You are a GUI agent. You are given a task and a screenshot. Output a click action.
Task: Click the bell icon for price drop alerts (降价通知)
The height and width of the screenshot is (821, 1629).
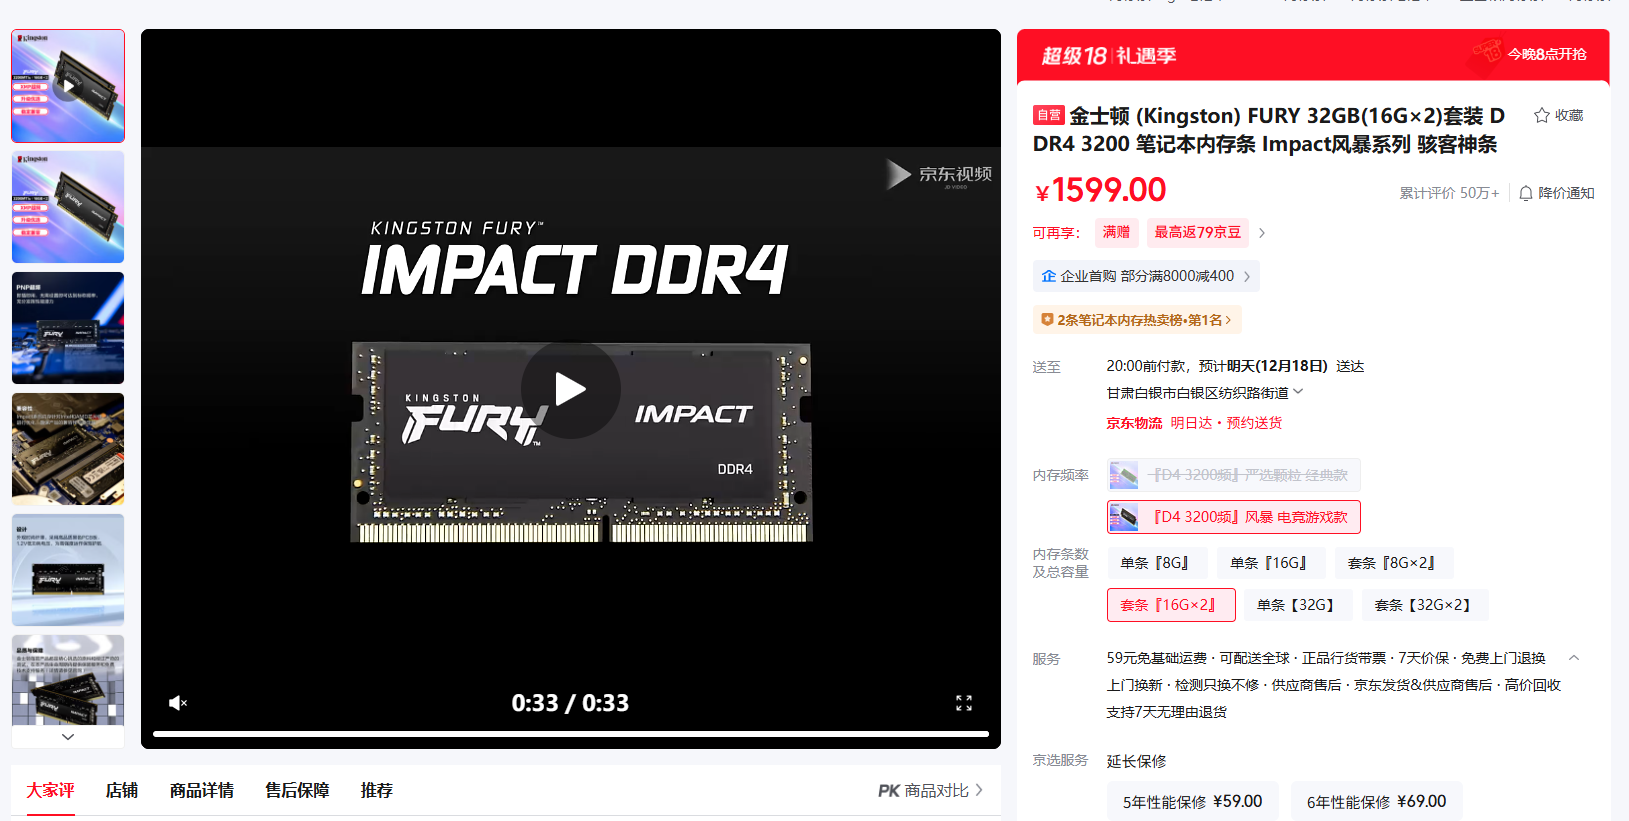1525,193
